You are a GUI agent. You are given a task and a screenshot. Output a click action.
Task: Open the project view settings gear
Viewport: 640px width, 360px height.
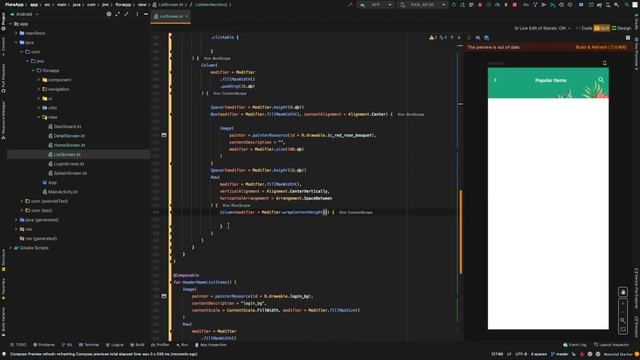(x=109, y=14)
